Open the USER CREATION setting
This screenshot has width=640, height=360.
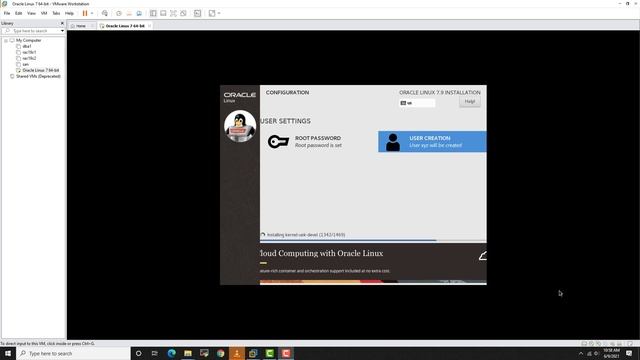pos(432,142)
